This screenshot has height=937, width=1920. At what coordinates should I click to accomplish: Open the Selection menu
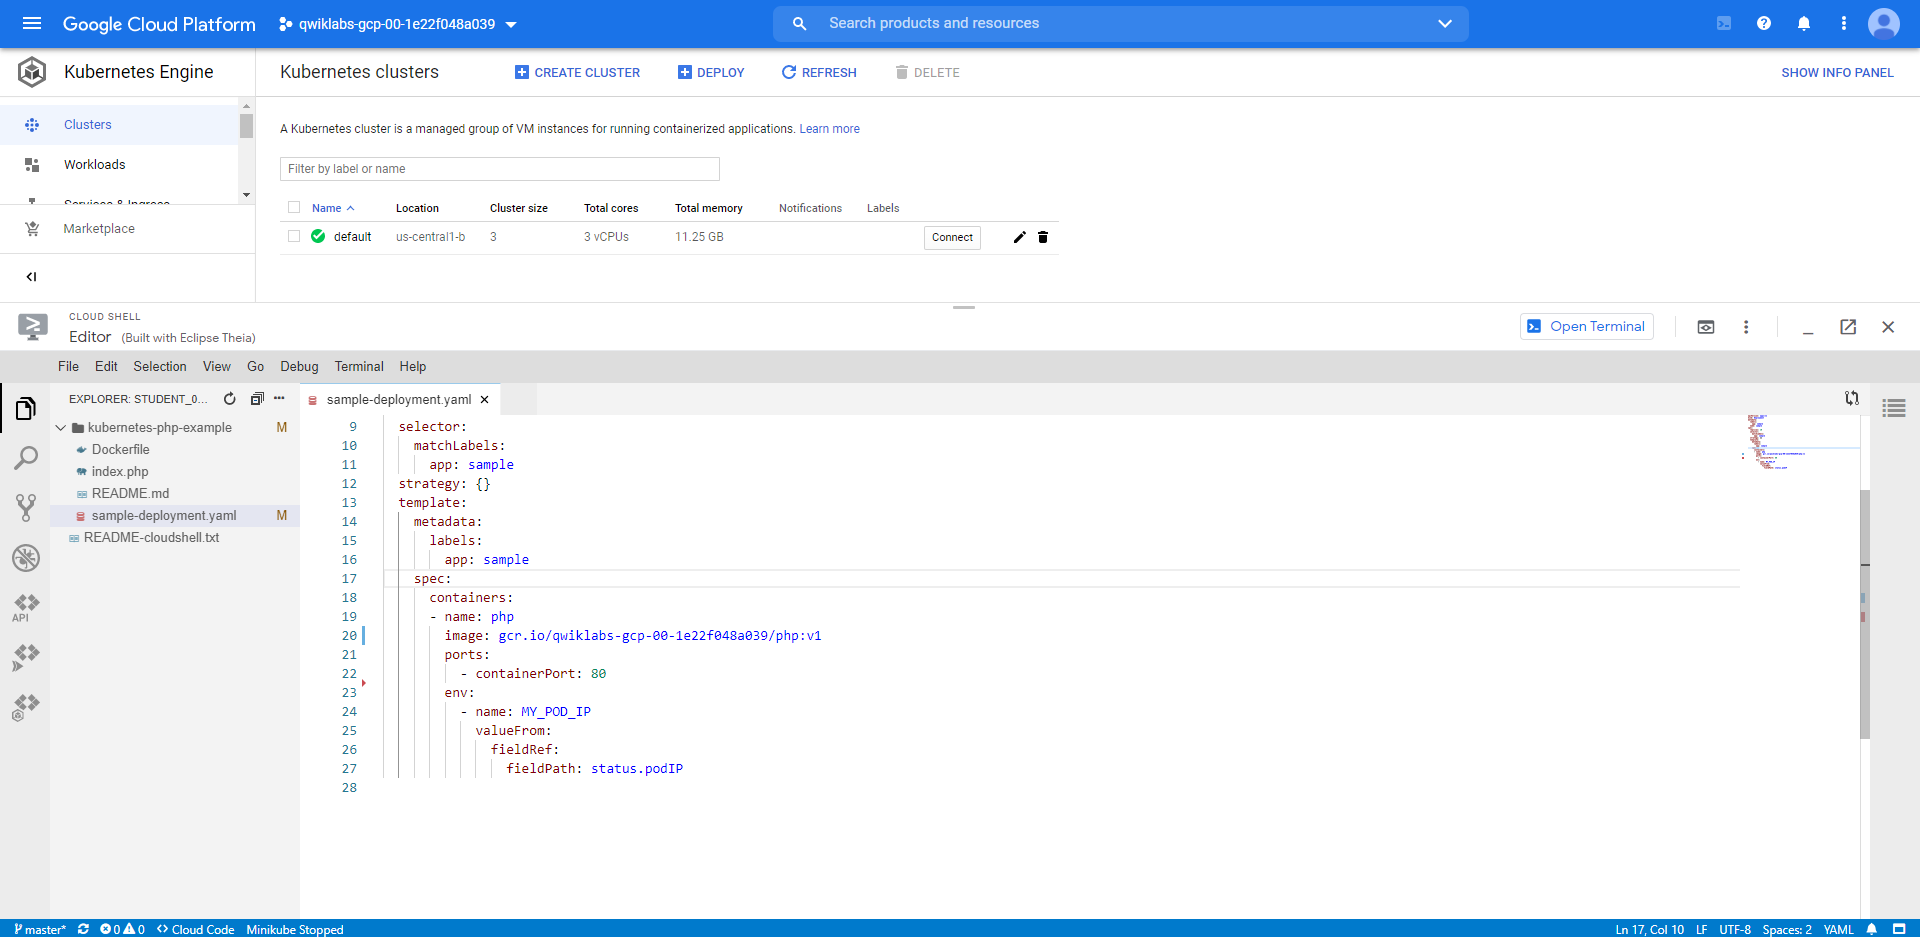160,367
